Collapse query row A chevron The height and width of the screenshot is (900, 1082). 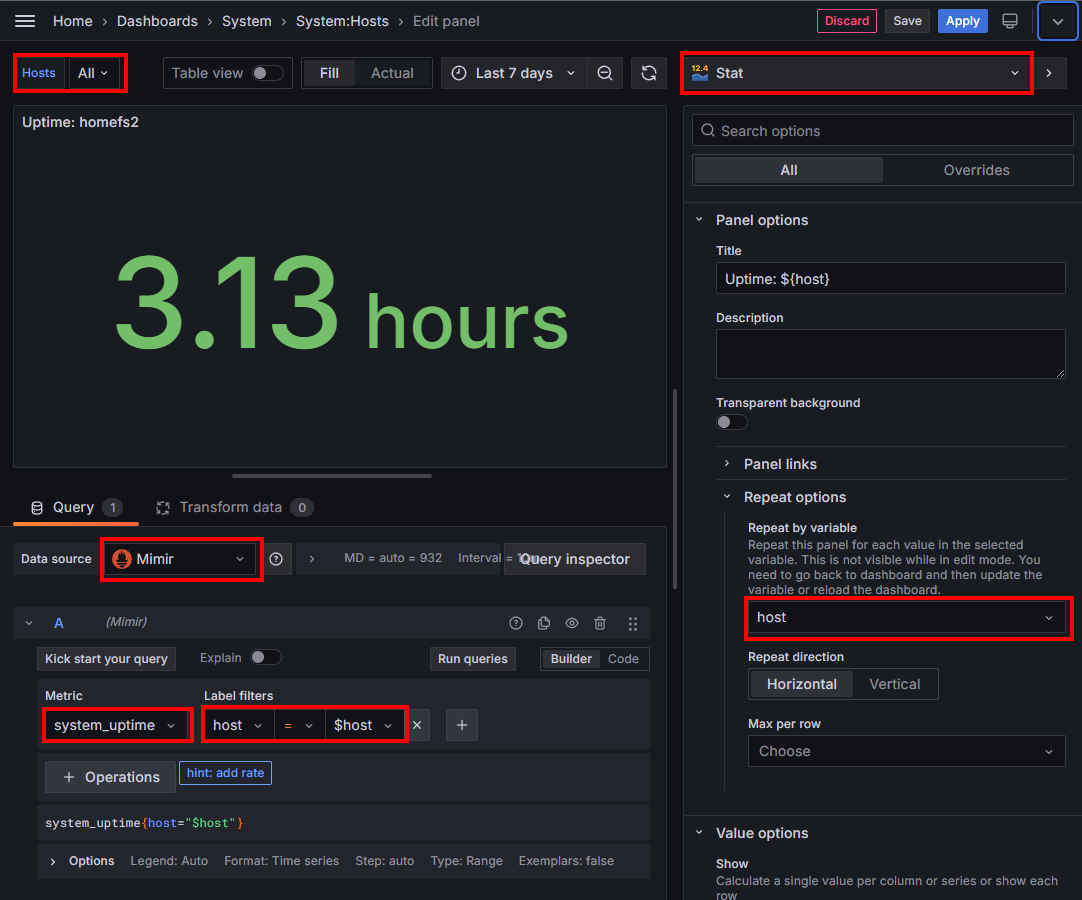pos(29,623)
